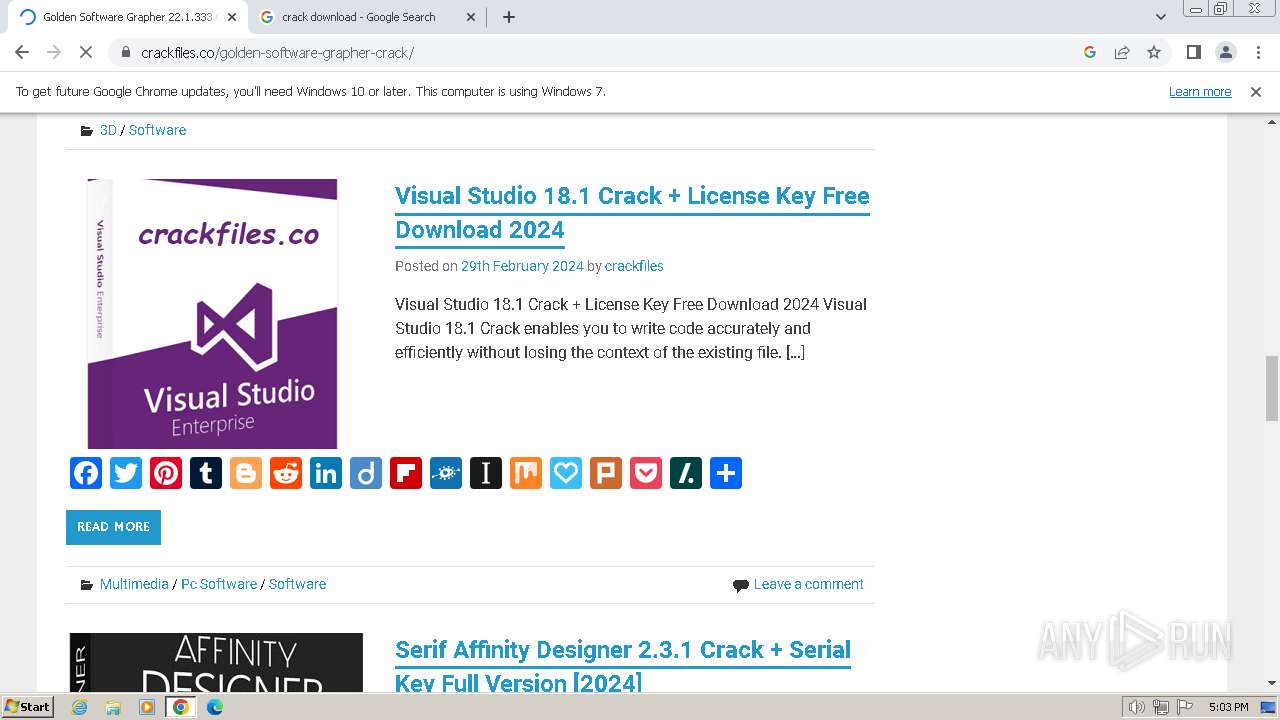Open 3D category link
The width and height of the screenshot is (1280, 720).
(108, 130)
